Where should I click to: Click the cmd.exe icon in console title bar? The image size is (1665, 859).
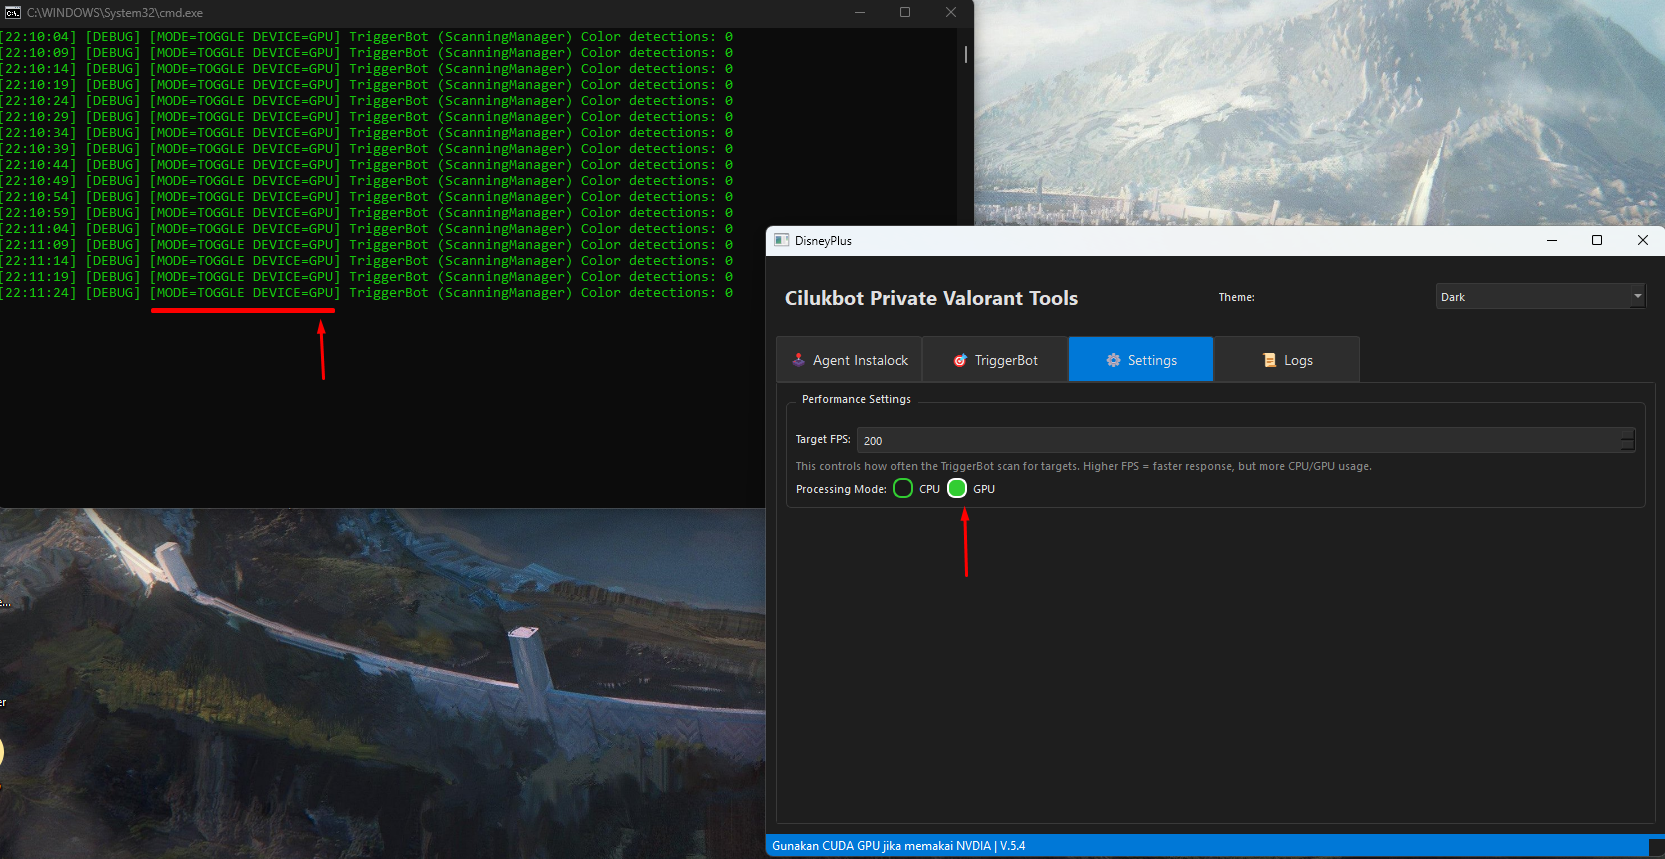(13, 13)
